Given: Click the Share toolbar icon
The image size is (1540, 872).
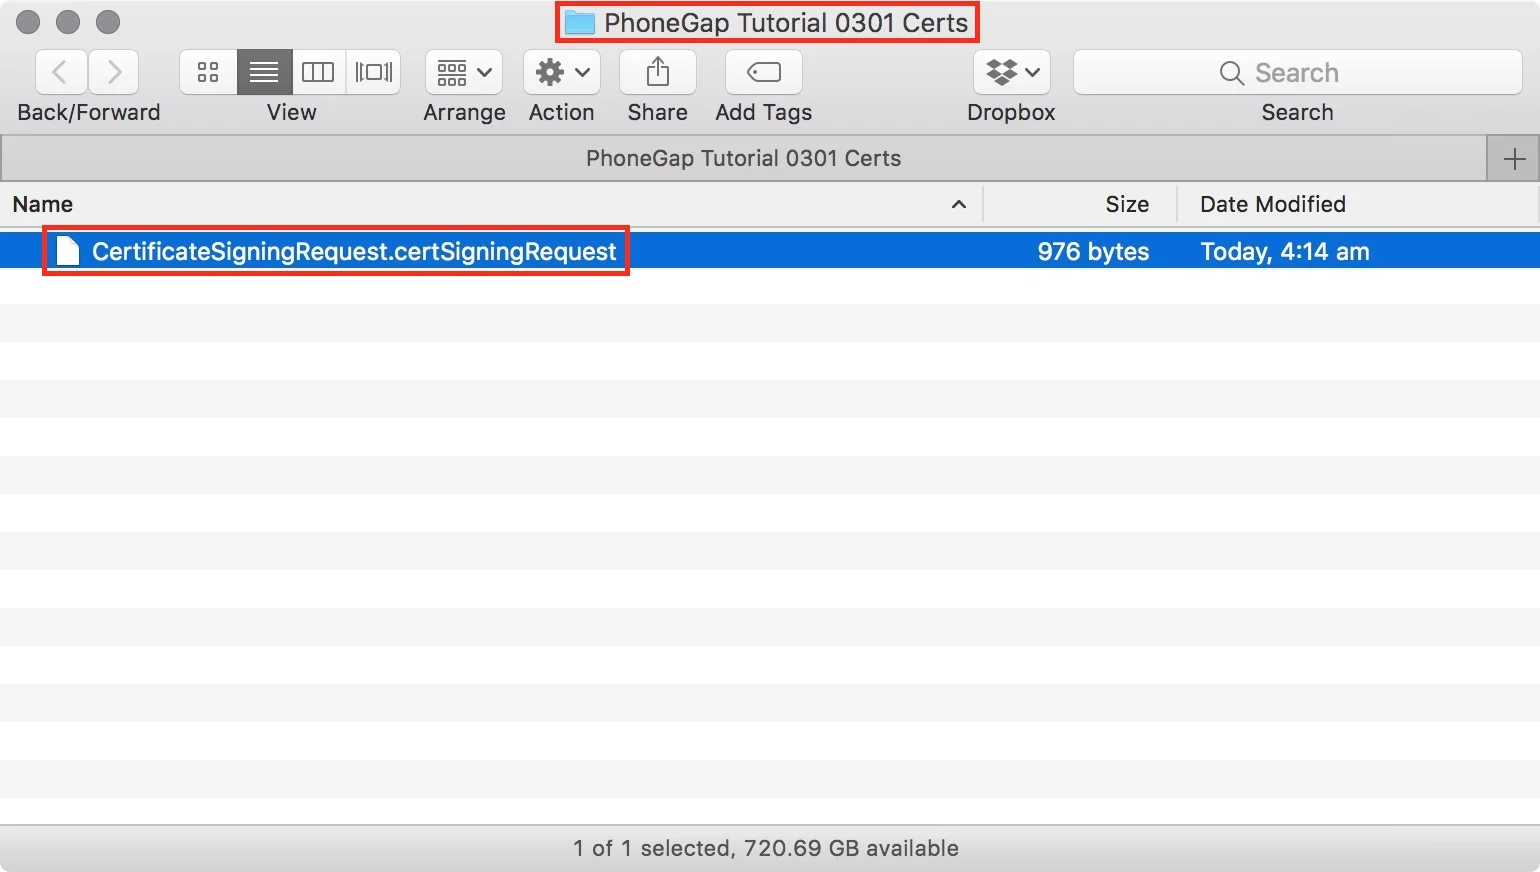Looking at the screenshot, I should tap(657, 72).
